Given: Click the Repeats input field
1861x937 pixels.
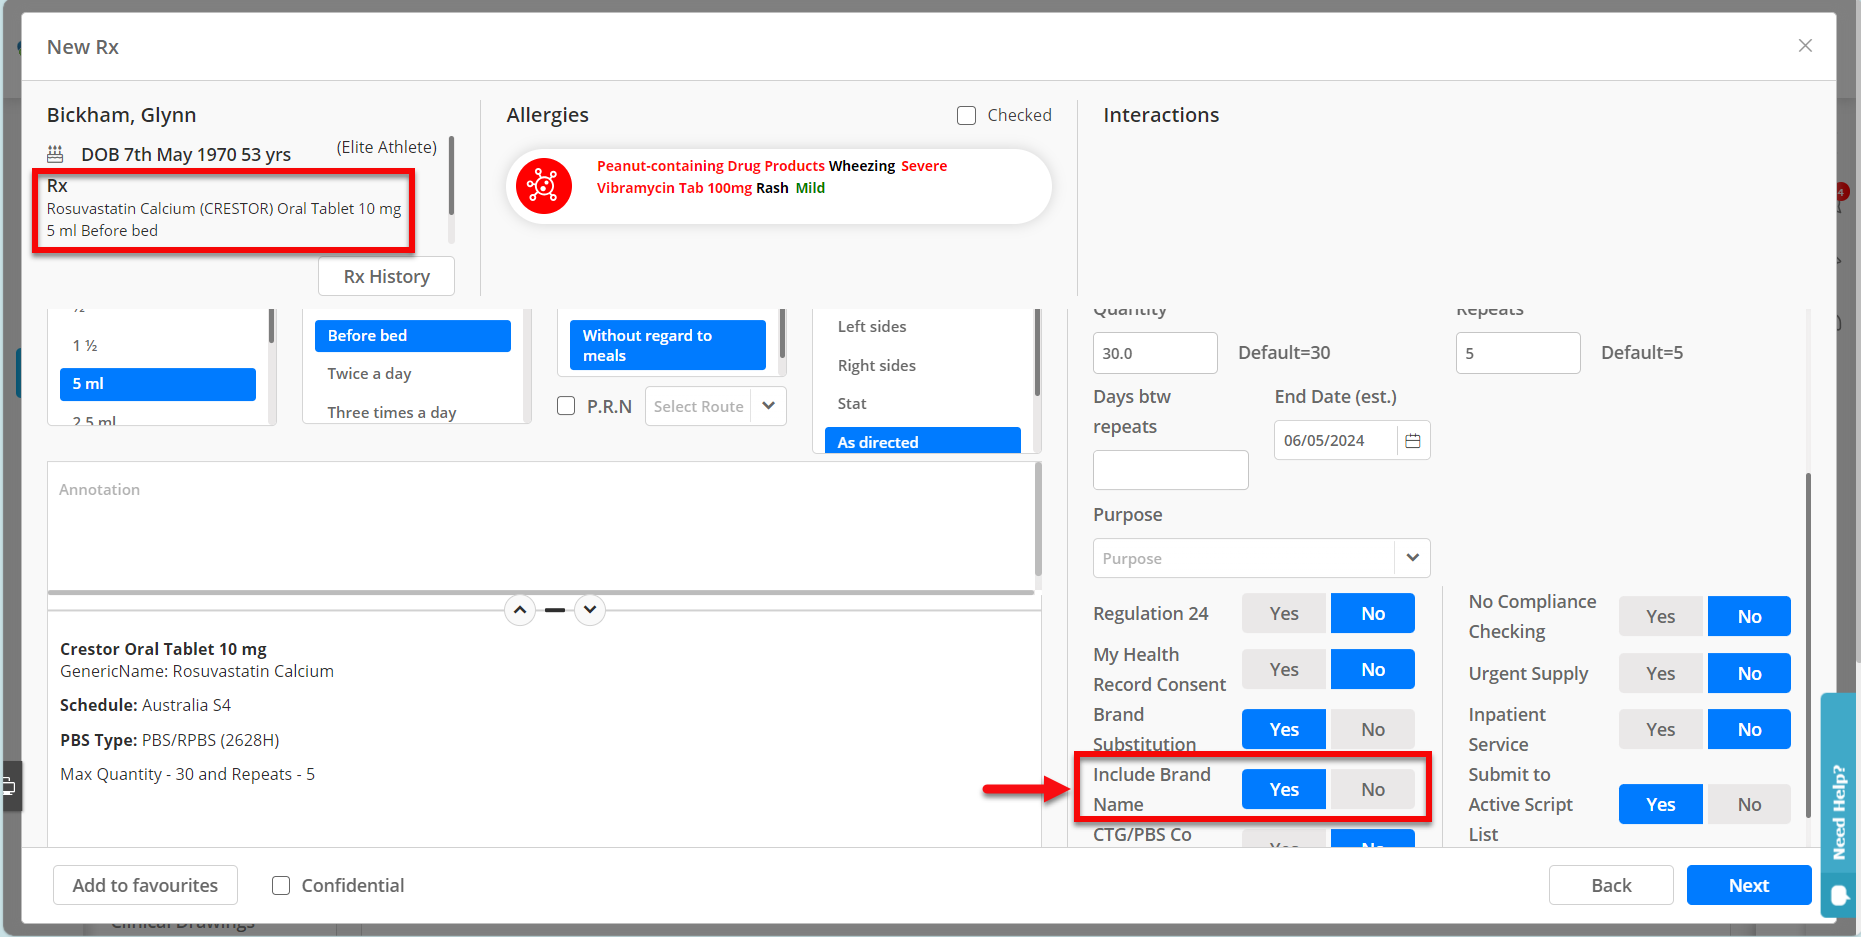Looking at the screenshot, I should coord(1518,353).
